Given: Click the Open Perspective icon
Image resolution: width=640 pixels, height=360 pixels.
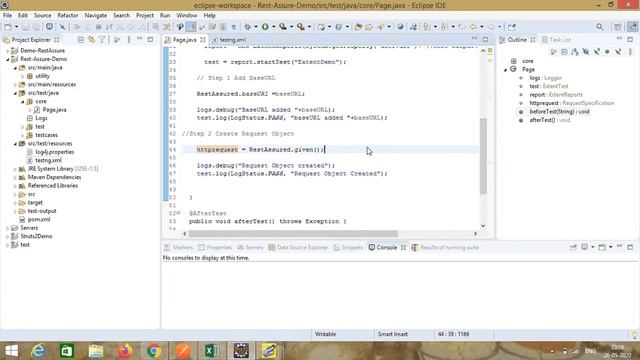Looking at the screenshot, I should point(618,27).
